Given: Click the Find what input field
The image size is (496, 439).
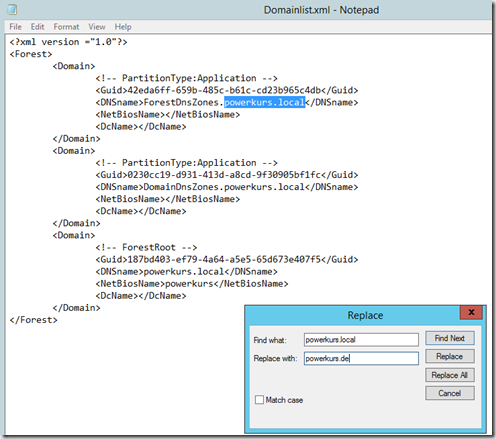Looking at the screenshot, I should (361, 340).
